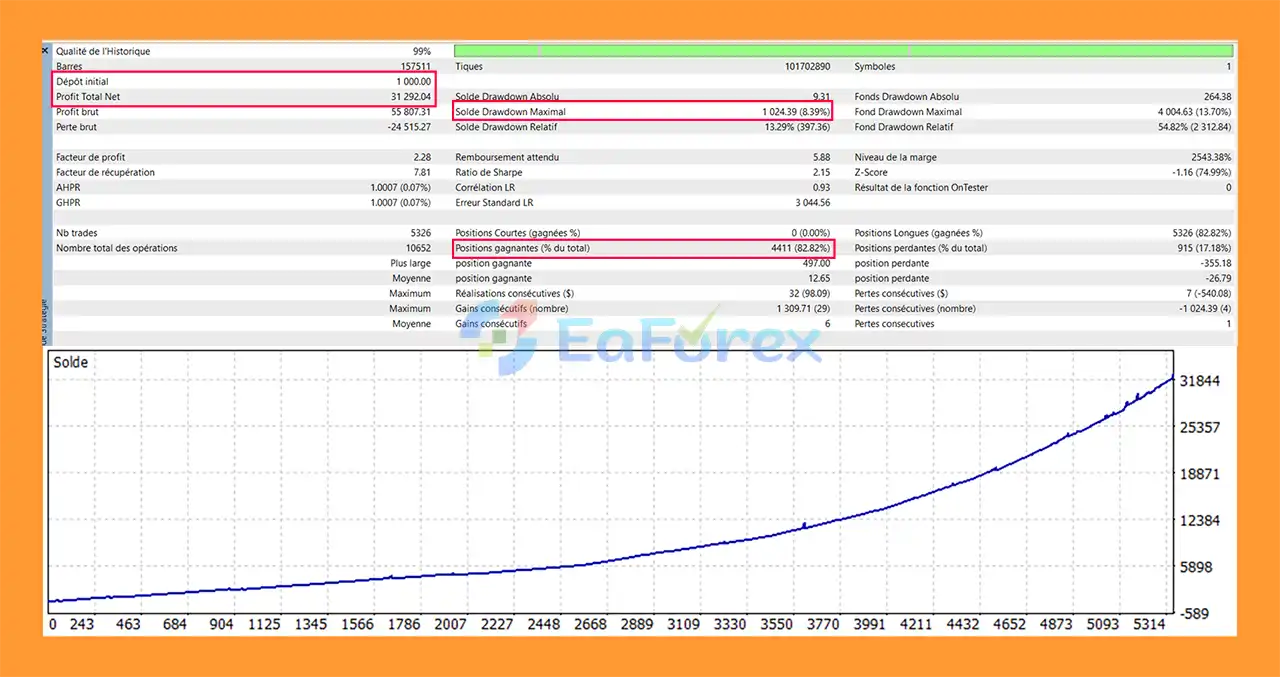This screenshot has width=1280, height=677.
Task: Select the Positions Longues percentage entry
Action: (x=1196, y=233)
